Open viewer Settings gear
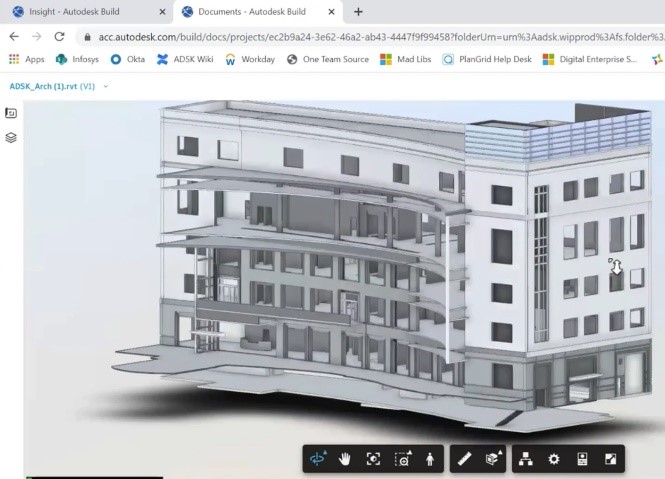Screen dimensions: 665x479 554,459
